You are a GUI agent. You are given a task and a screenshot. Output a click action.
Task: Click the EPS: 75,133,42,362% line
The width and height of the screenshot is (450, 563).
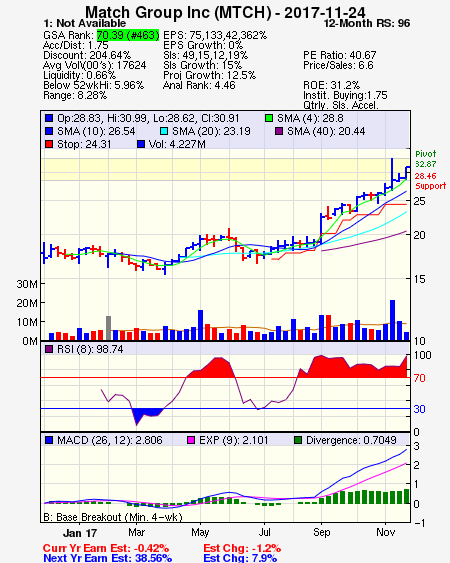coord(215,35)
